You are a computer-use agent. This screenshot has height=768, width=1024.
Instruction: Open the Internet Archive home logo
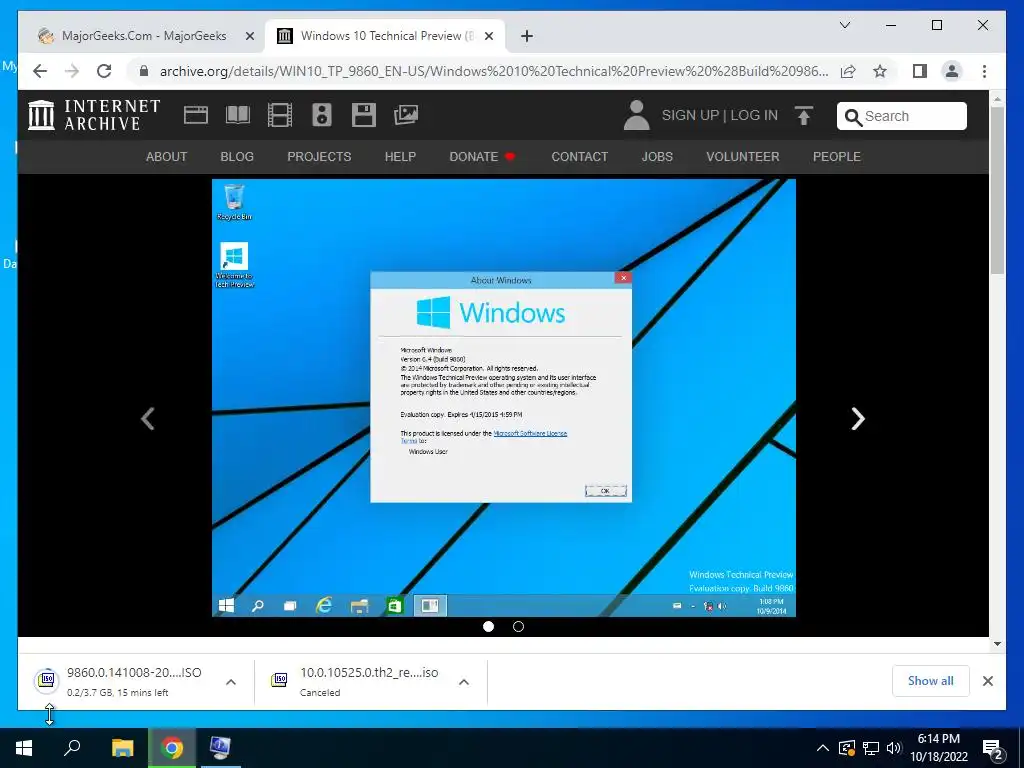pos(94,115)
